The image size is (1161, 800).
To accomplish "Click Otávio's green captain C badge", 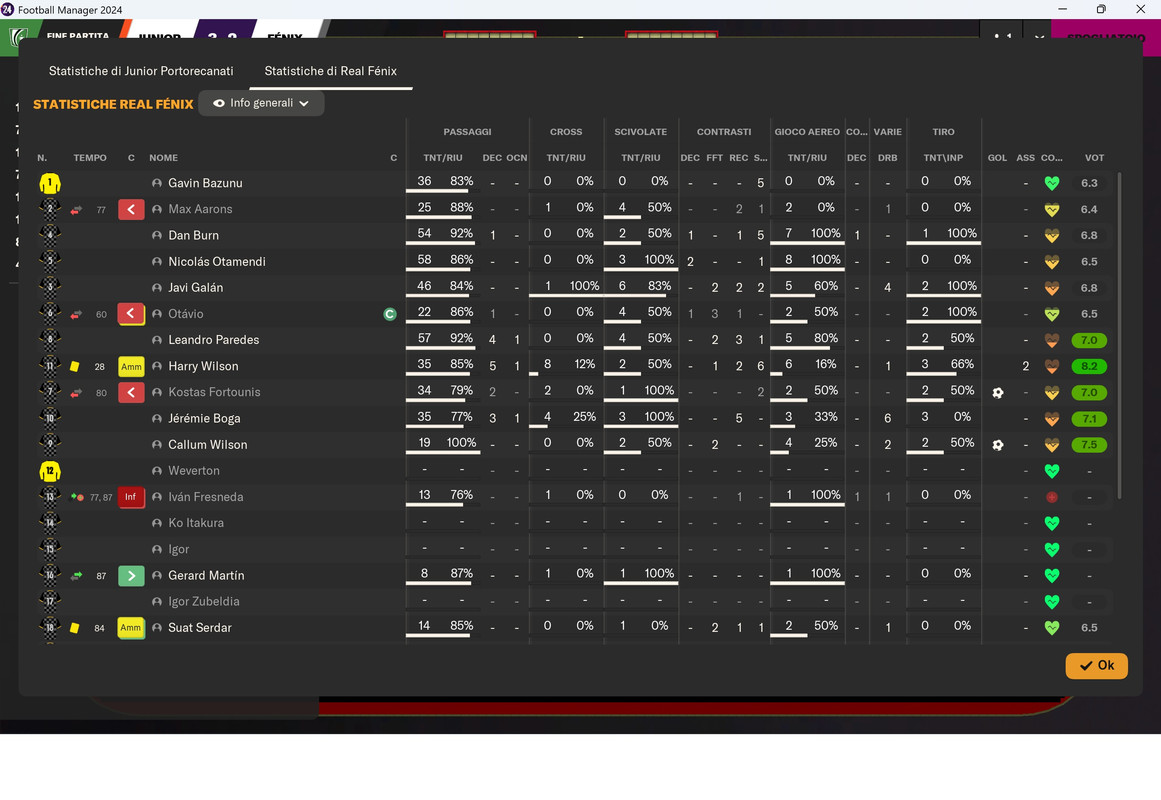I will tap(390, 314).
